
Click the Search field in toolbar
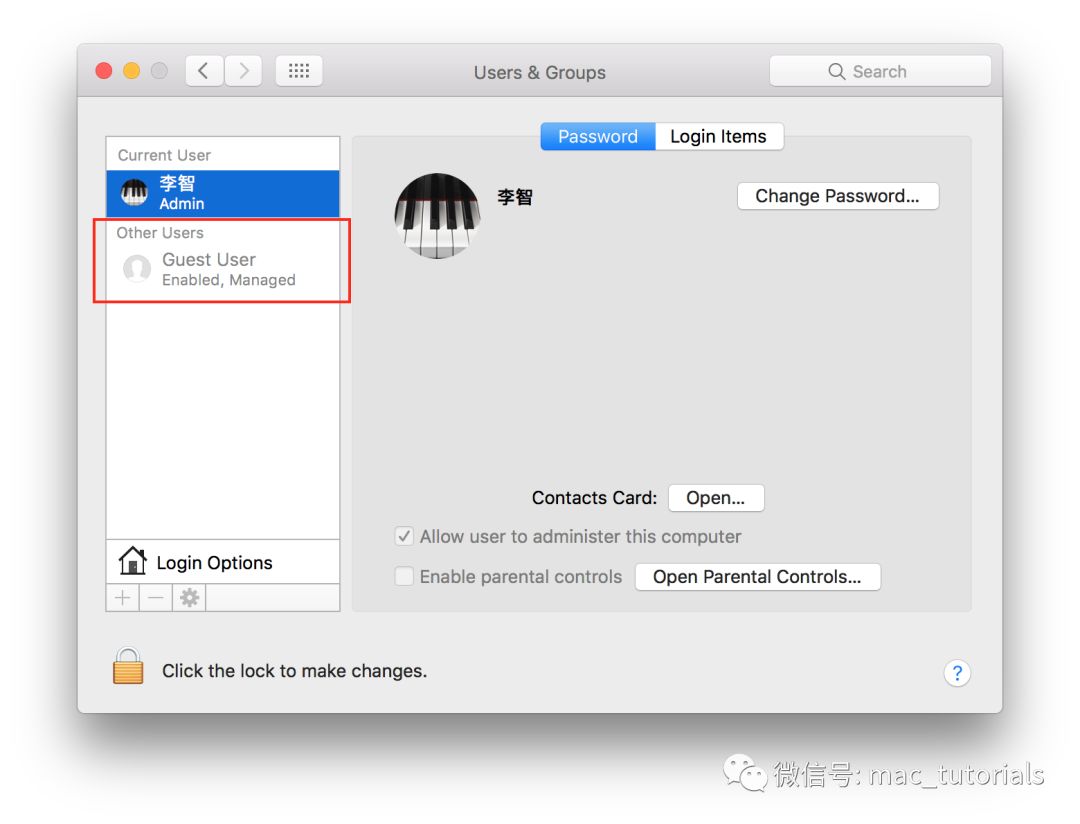pos(880,72)
